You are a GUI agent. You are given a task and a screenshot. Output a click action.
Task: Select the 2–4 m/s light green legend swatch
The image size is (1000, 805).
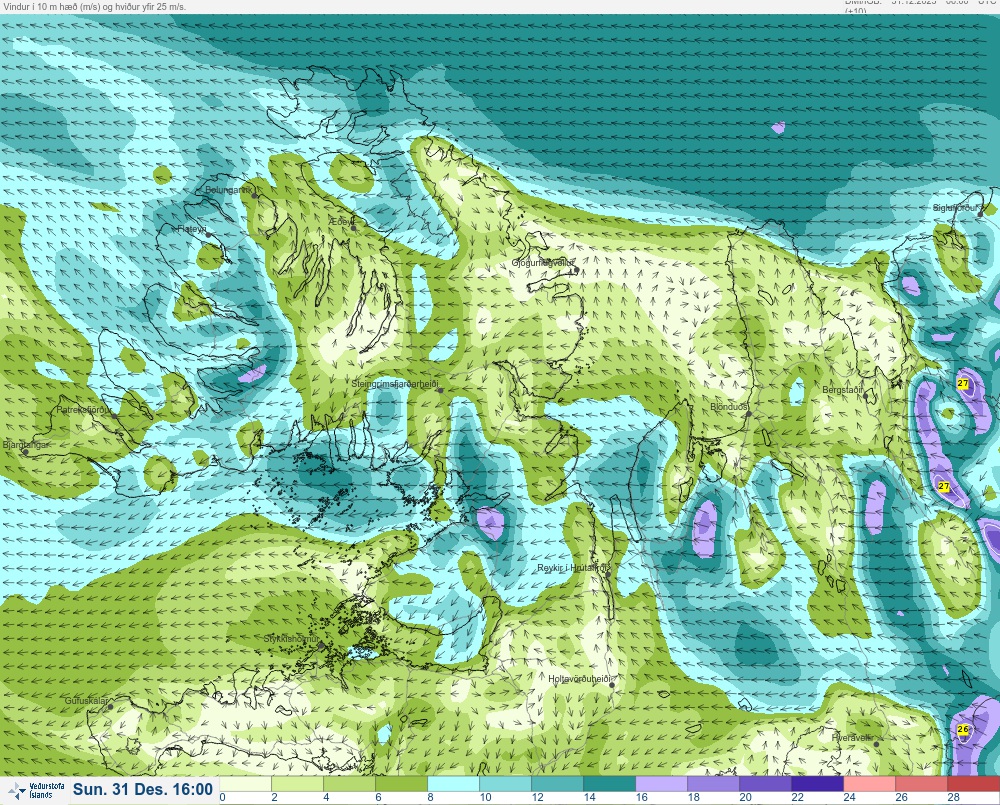tap(298, 783)
